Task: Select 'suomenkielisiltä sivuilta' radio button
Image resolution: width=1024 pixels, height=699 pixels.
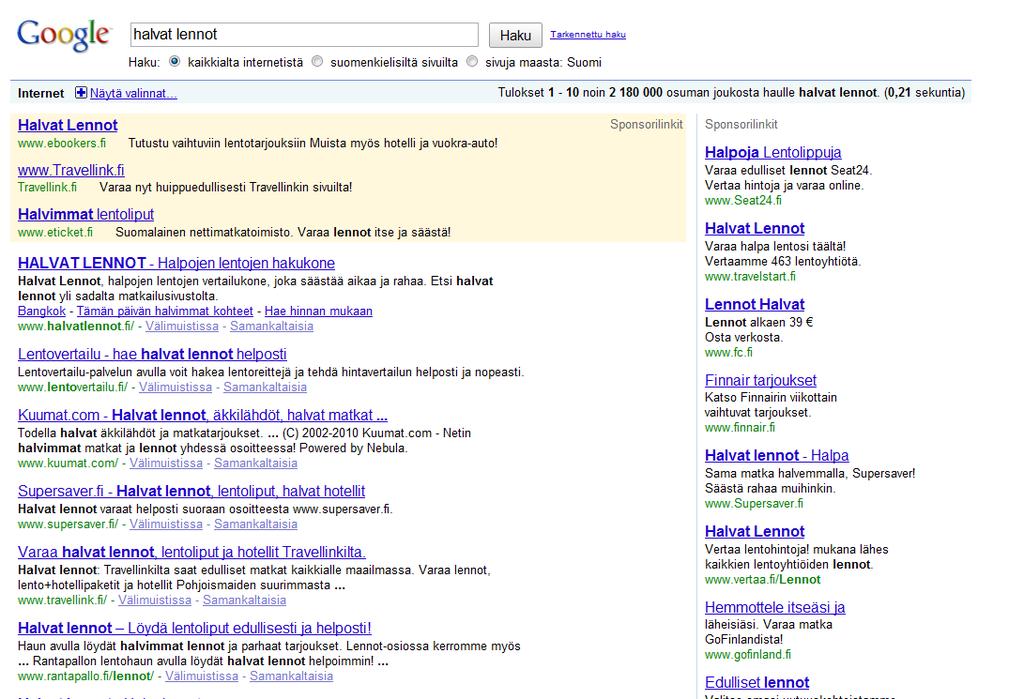Action: coord(317,61)
